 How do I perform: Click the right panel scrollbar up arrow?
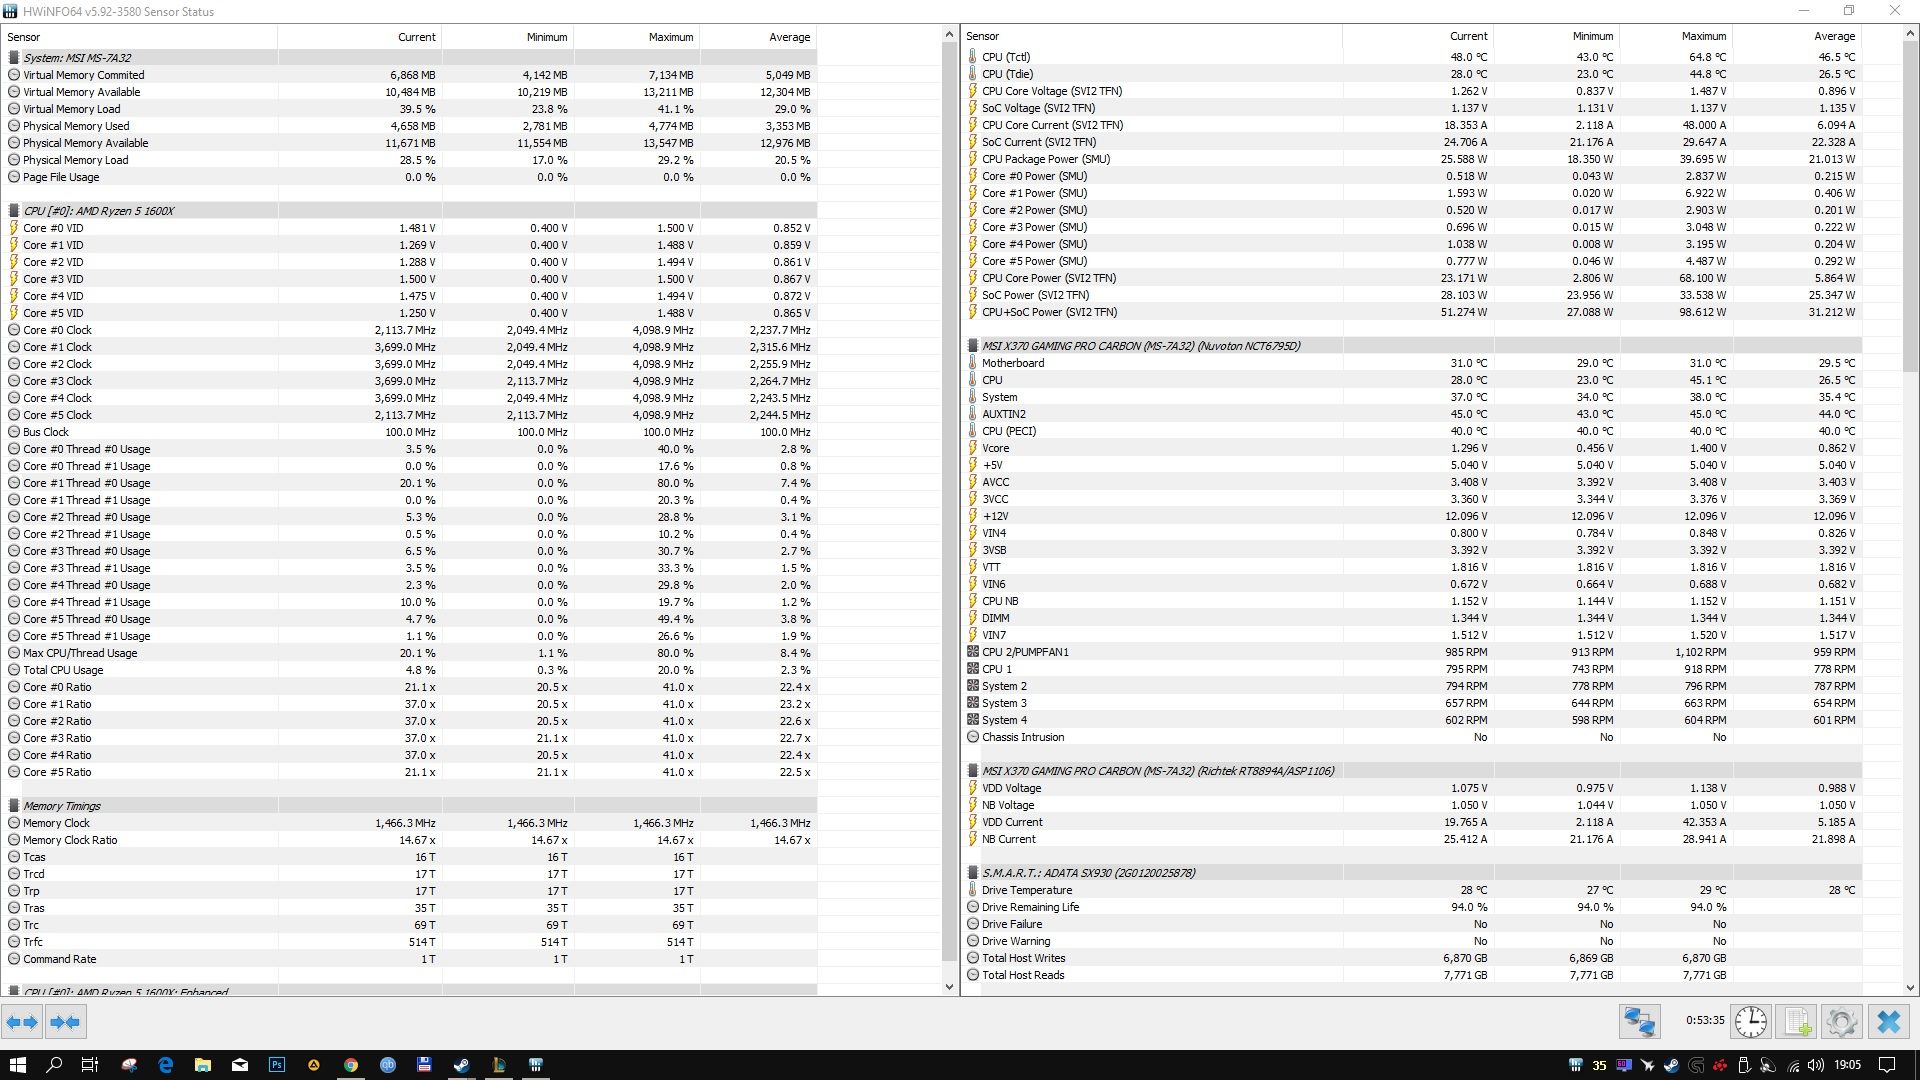pos(1911,34)
